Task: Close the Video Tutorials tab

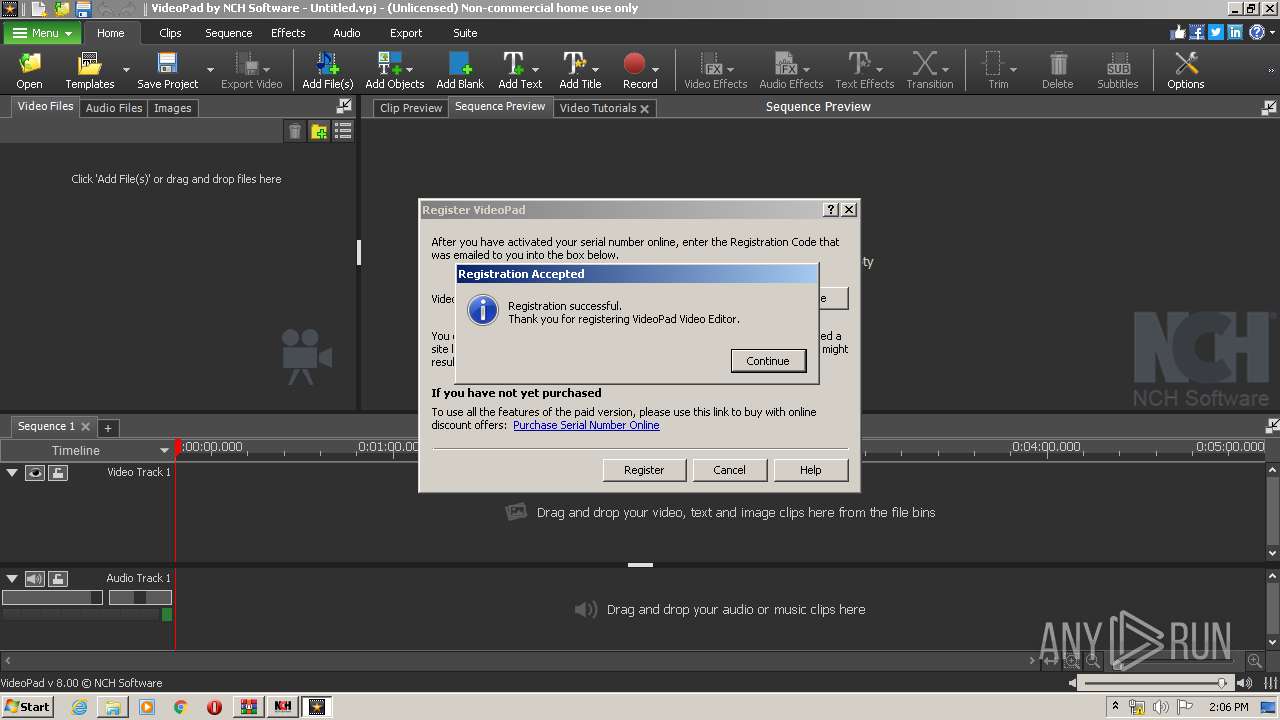Action: coord(645,109)
